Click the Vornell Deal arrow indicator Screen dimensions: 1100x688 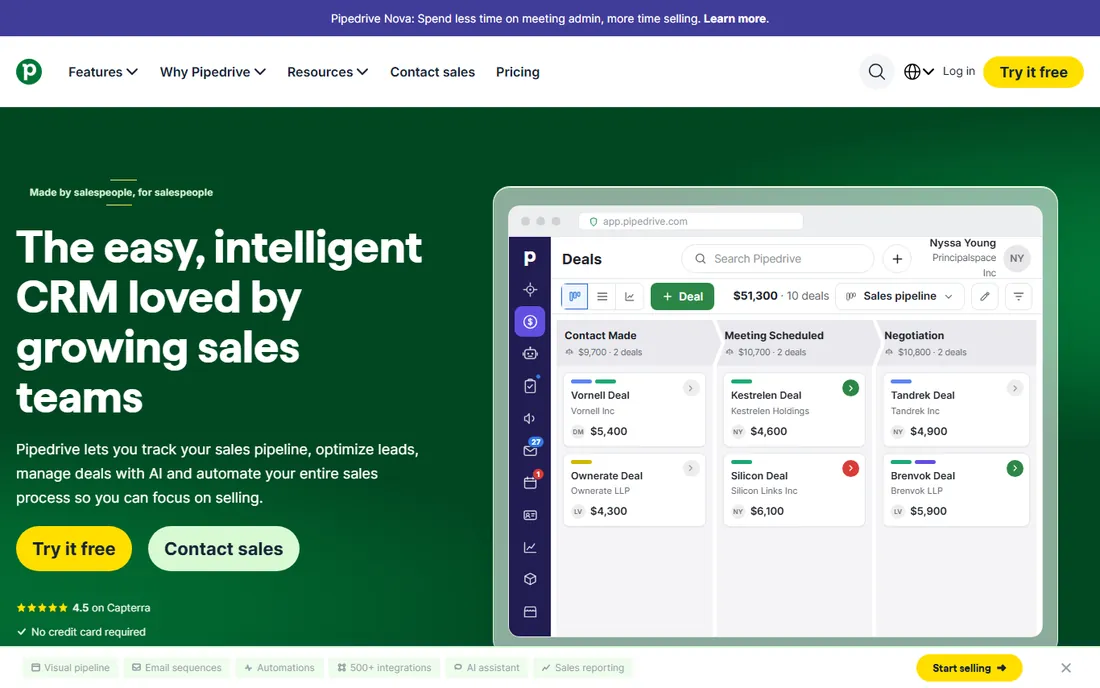[690, 388]
